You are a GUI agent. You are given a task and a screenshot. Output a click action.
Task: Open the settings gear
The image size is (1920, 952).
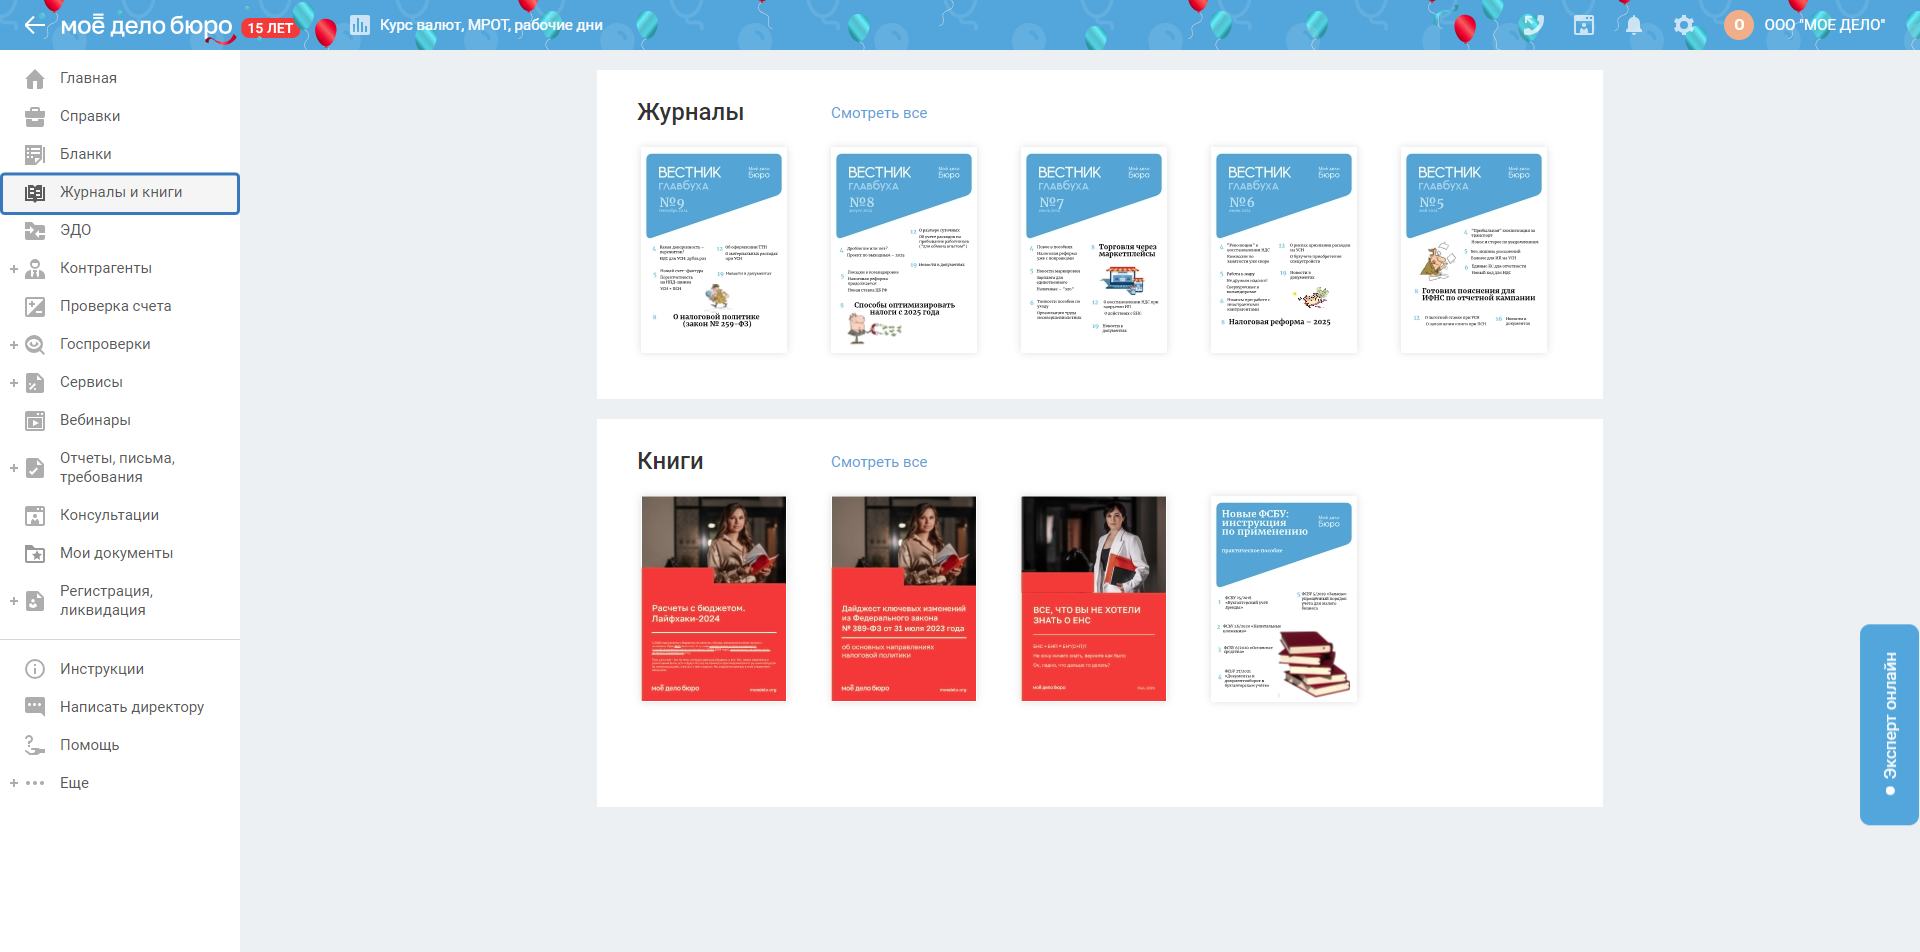pos(1684,25)
